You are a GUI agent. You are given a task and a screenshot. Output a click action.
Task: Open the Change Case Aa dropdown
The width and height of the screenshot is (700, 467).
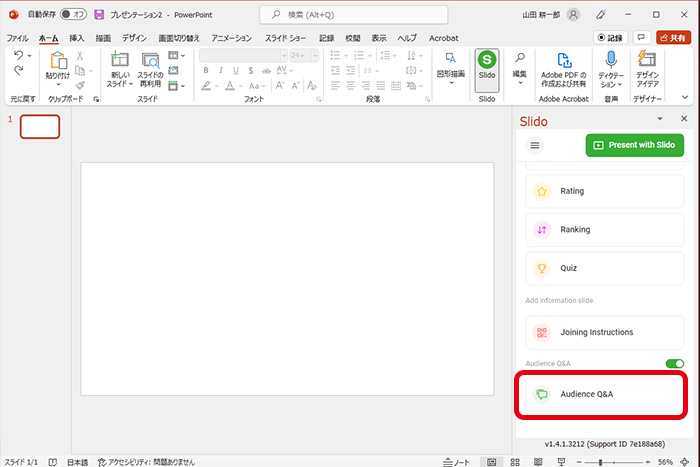click(x=257, y=86)
